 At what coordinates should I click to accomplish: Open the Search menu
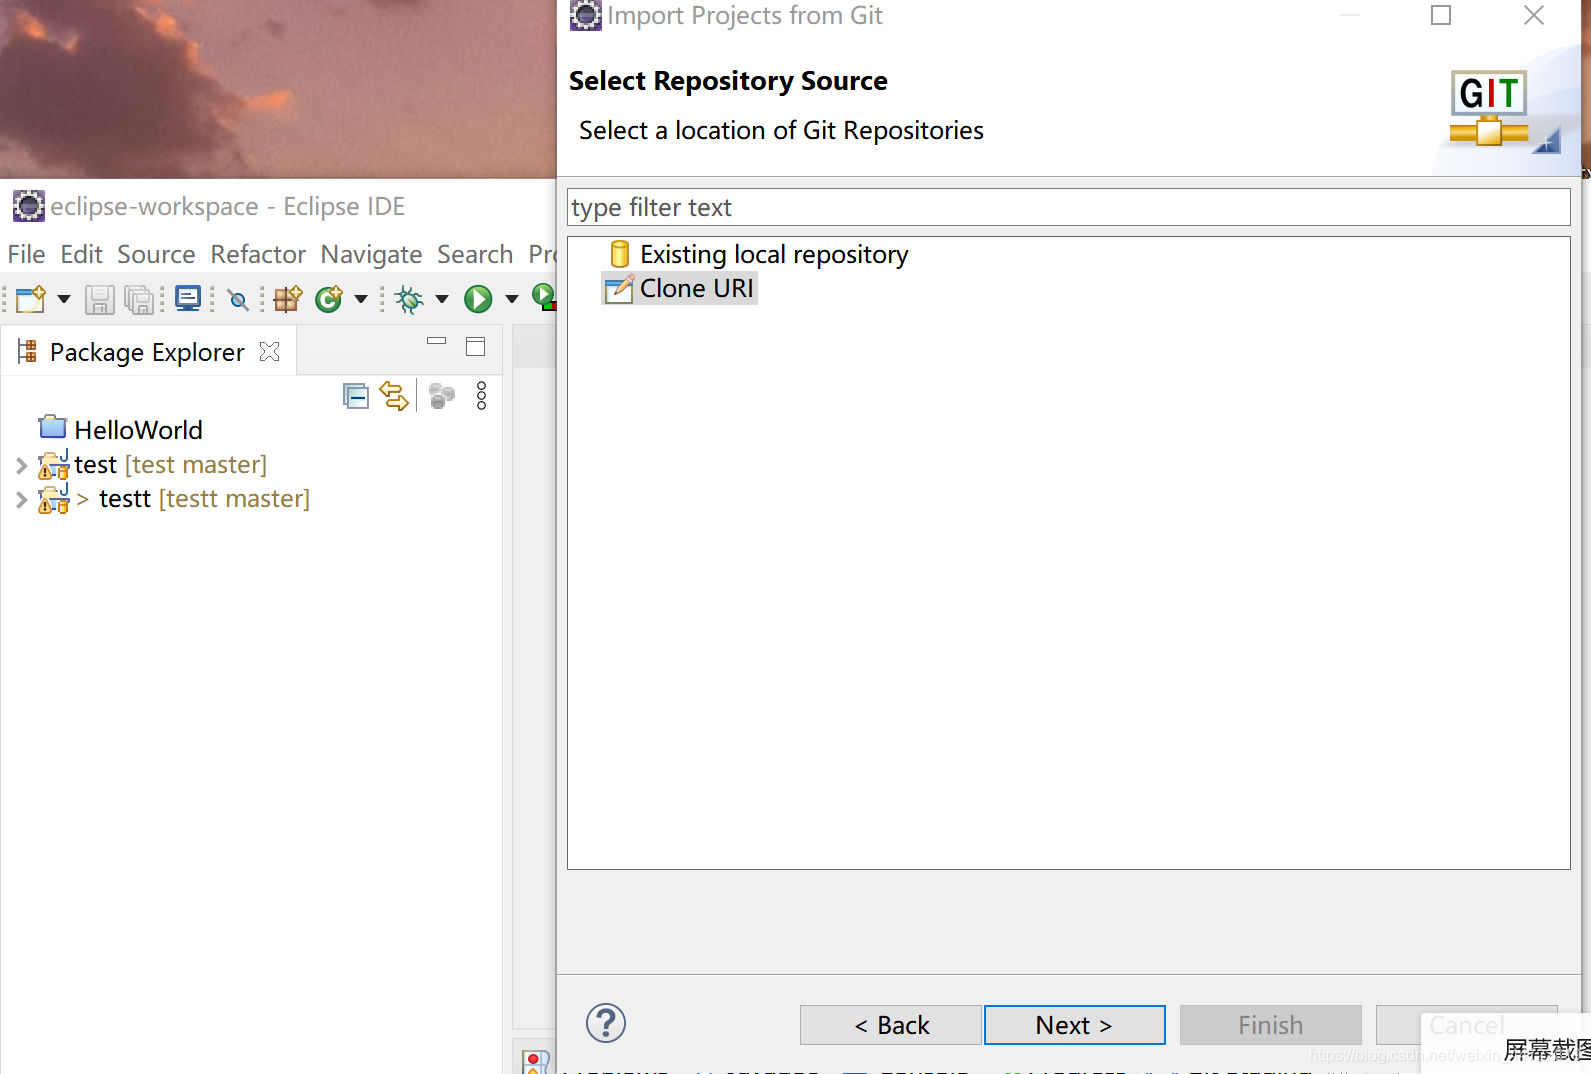tap(475, 254)
